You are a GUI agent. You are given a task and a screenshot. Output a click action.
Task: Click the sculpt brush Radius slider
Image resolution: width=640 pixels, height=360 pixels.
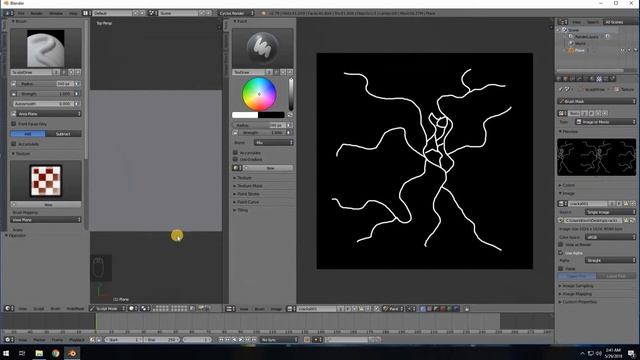(46, 84)
